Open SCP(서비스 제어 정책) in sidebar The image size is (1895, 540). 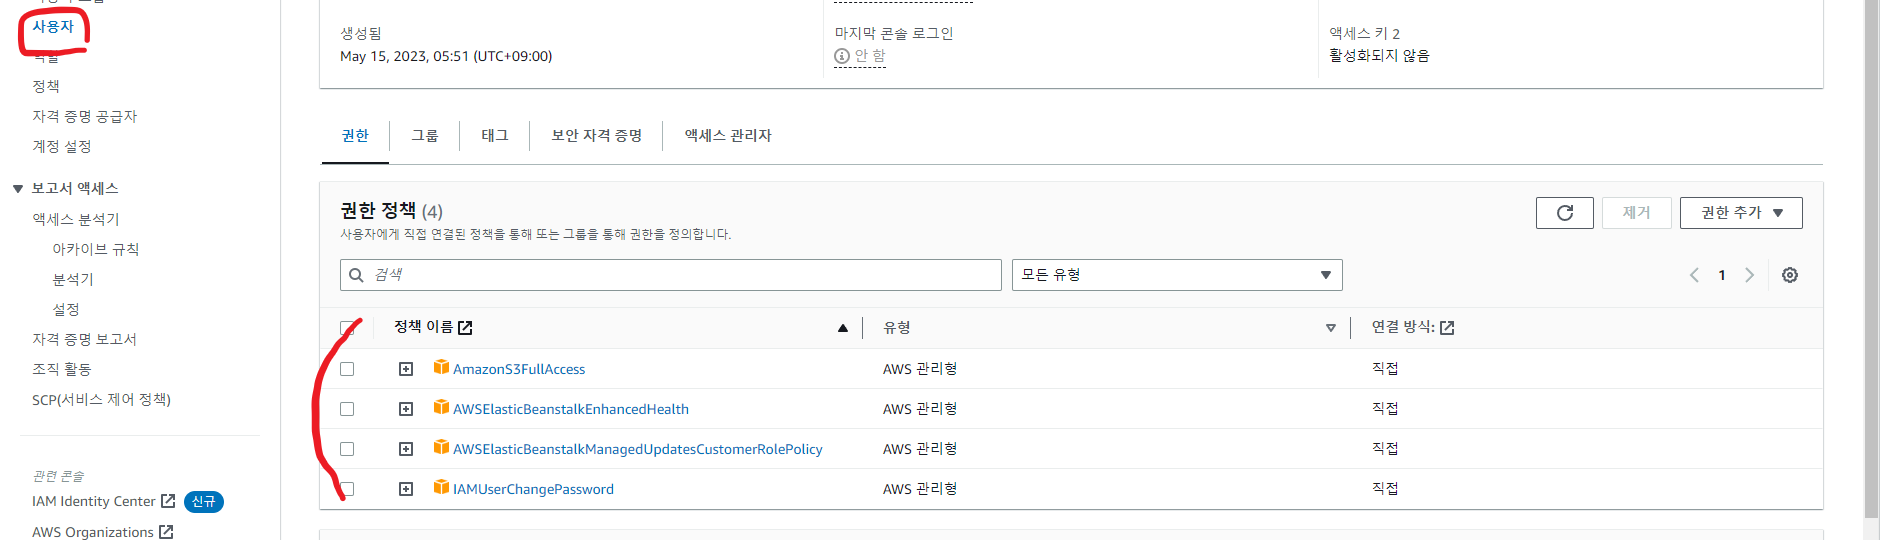click(x=102, y=399)
